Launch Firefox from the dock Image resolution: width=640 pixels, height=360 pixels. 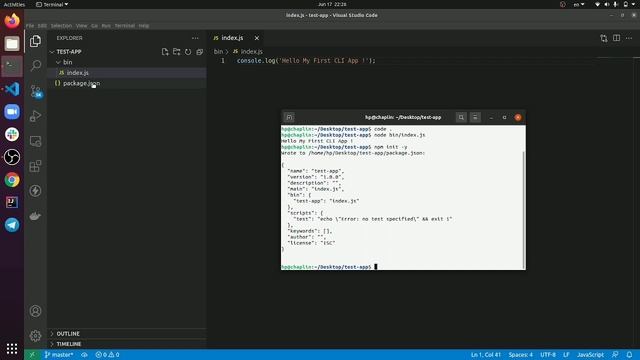coord(12,20)
